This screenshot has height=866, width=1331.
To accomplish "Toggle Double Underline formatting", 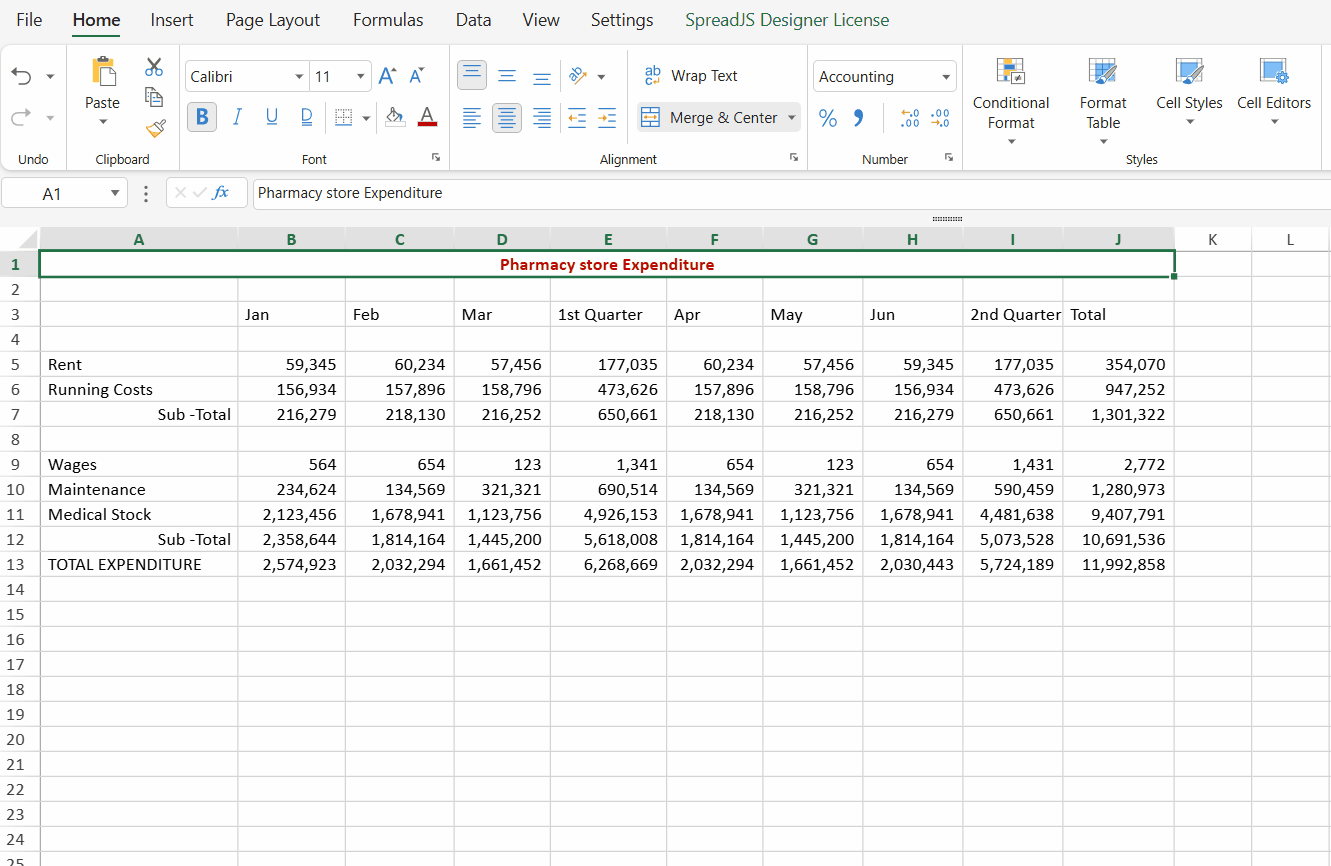I will pos(307,117).
